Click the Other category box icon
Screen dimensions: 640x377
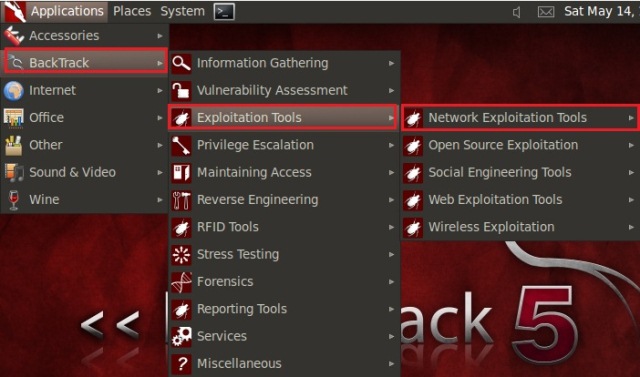pyautogui.click(x=13, y=145)
